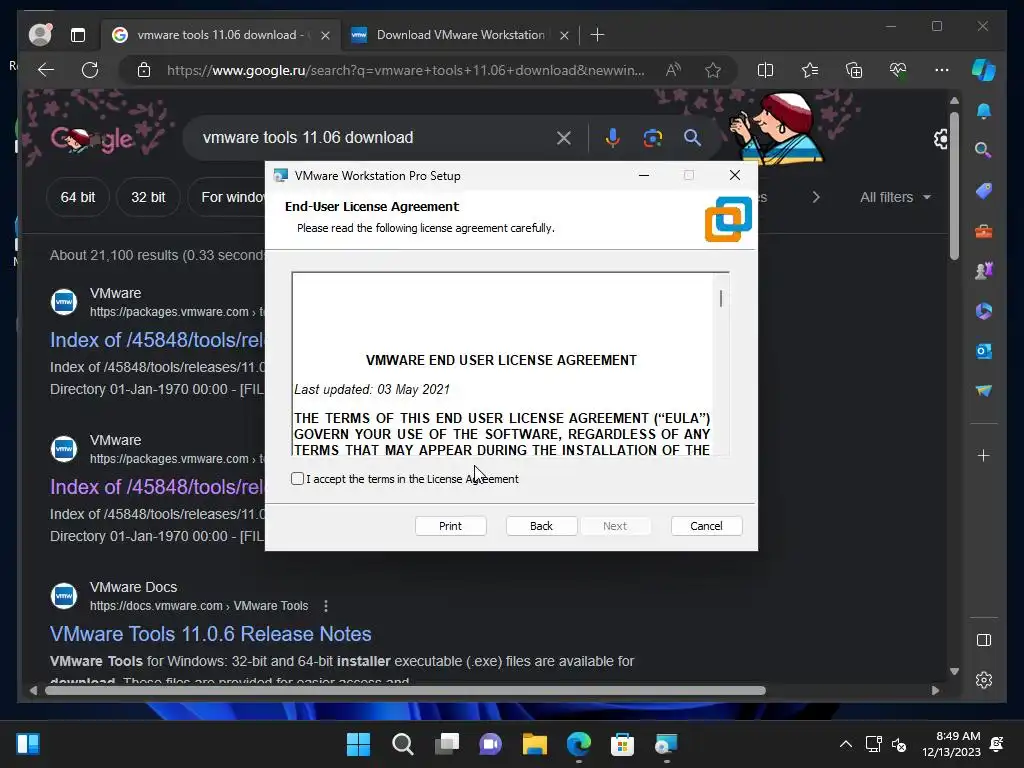Start Google voice search microphone

click(613, 138)
